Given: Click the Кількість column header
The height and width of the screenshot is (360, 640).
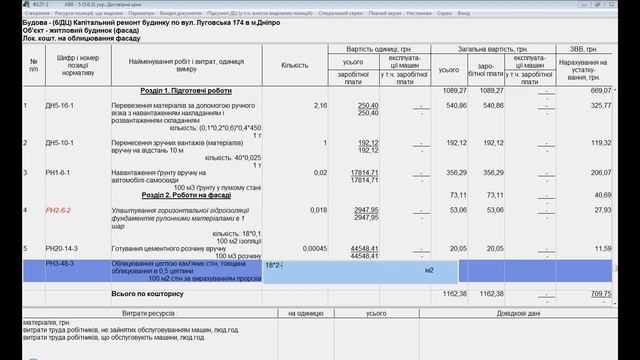Looking at the screenshot, I should (295, 65).
